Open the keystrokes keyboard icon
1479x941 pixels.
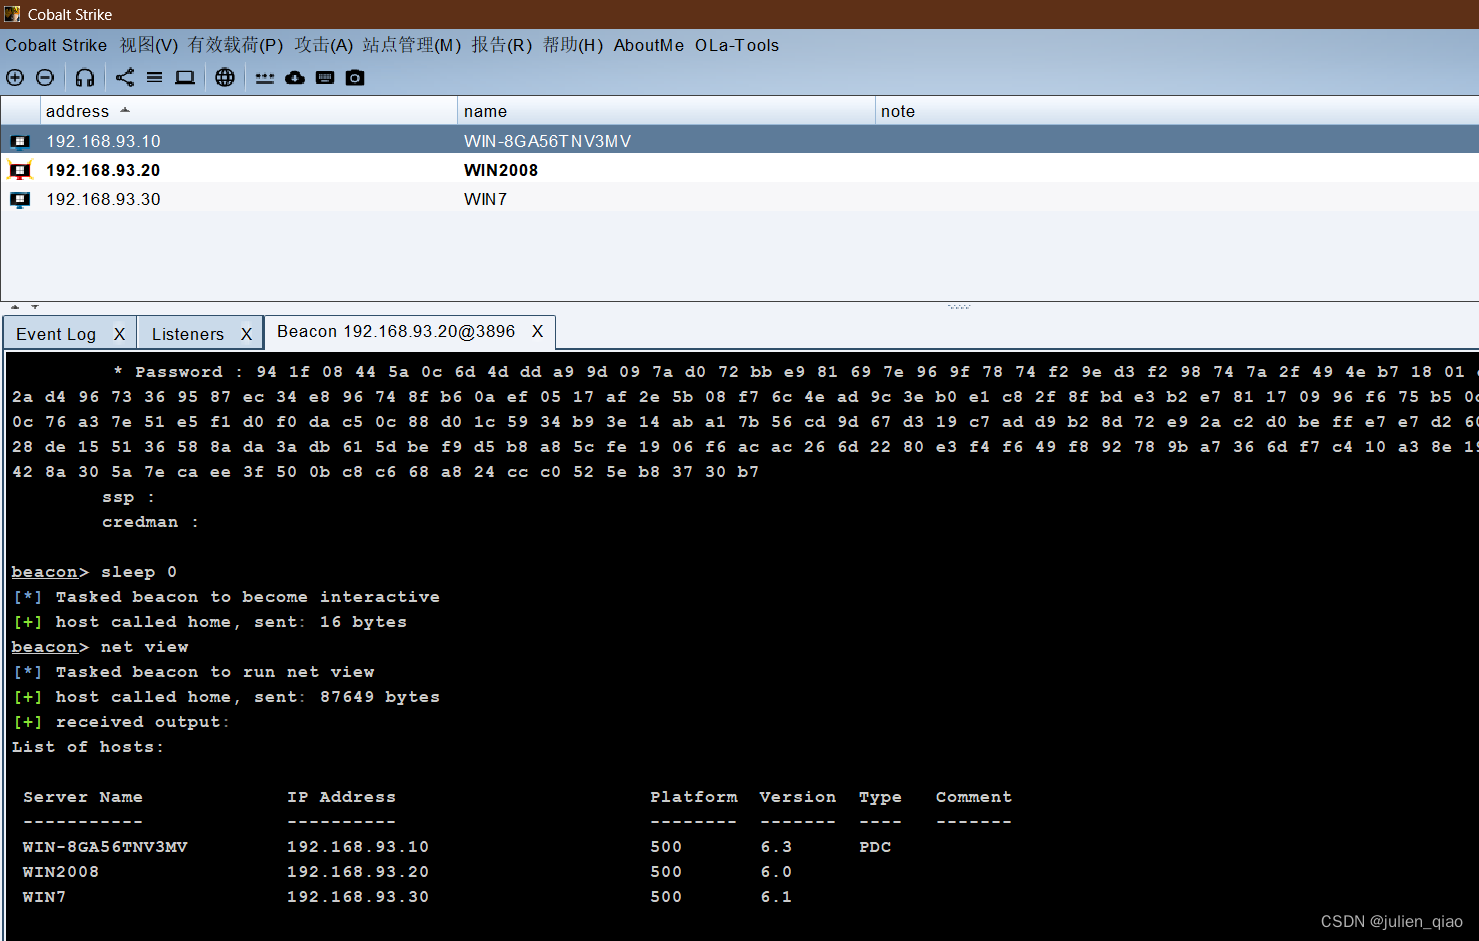tap(325, 77)
